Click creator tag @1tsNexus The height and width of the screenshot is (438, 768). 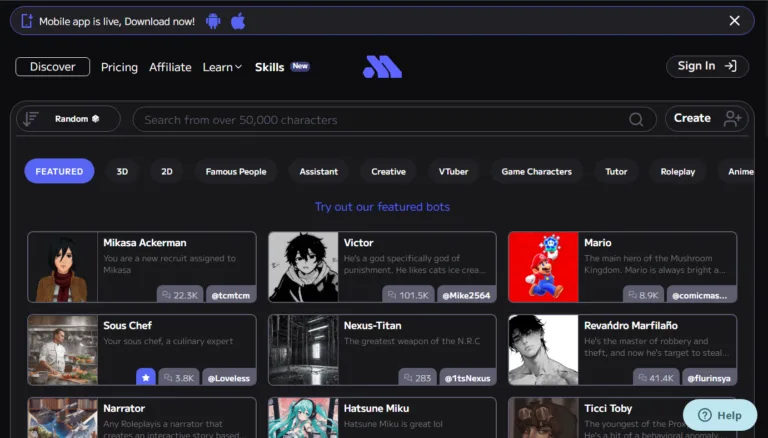pos(467,378)
